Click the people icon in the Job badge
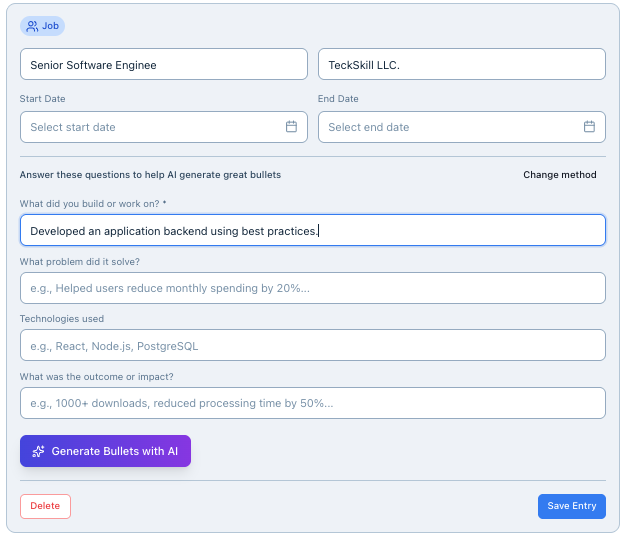 (x=33, y=26)
